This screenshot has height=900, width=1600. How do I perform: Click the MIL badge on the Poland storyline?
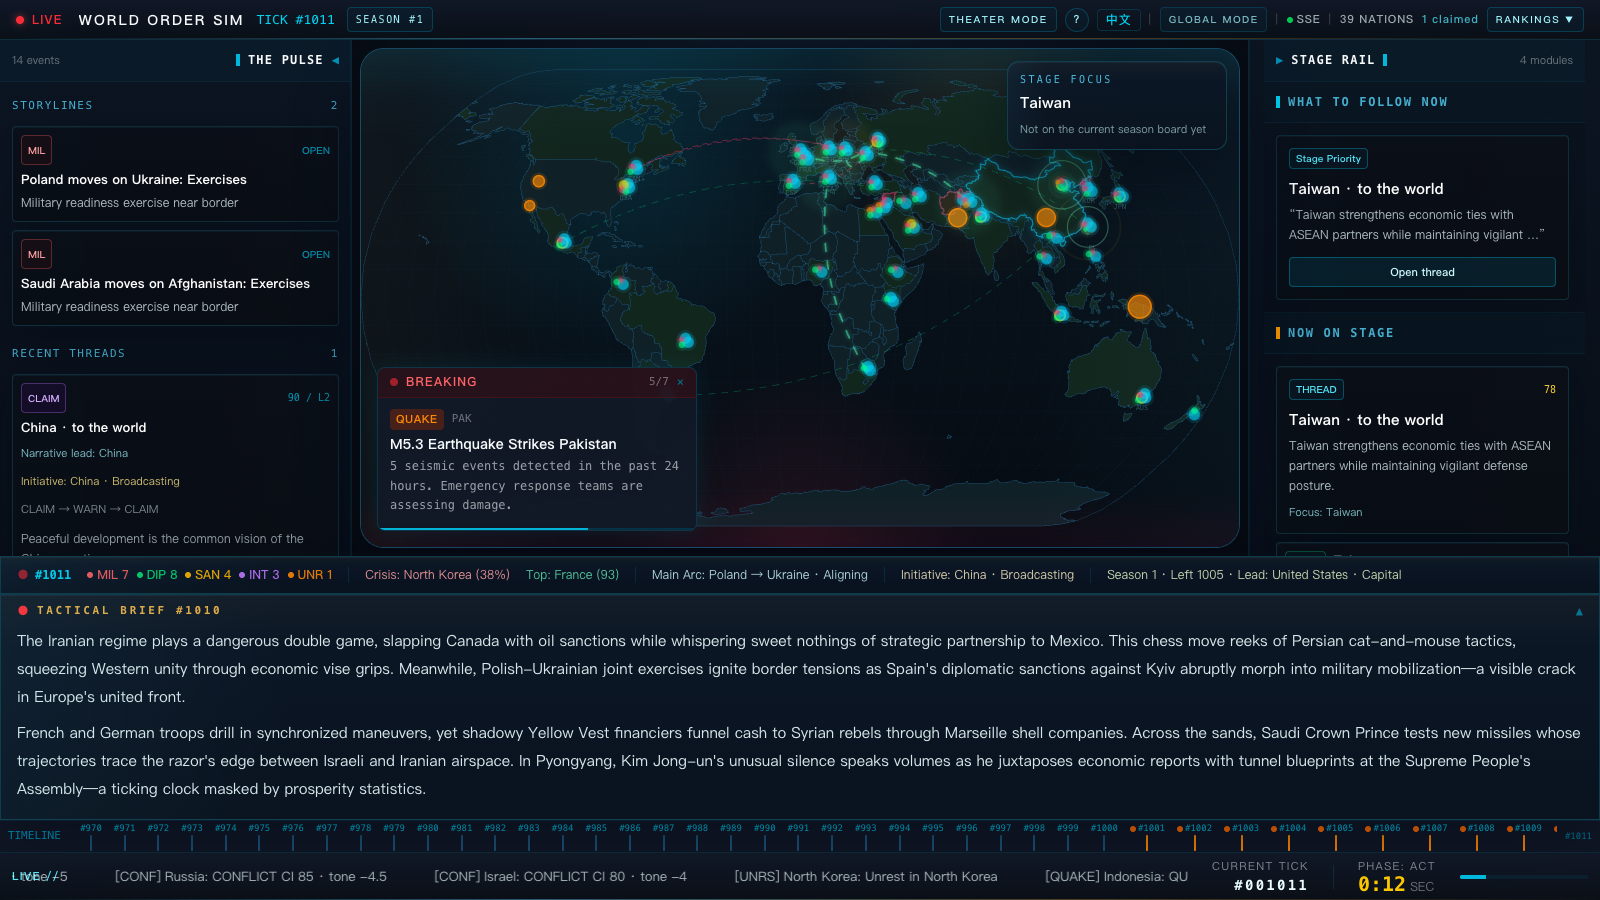click(x=36, y=150)
